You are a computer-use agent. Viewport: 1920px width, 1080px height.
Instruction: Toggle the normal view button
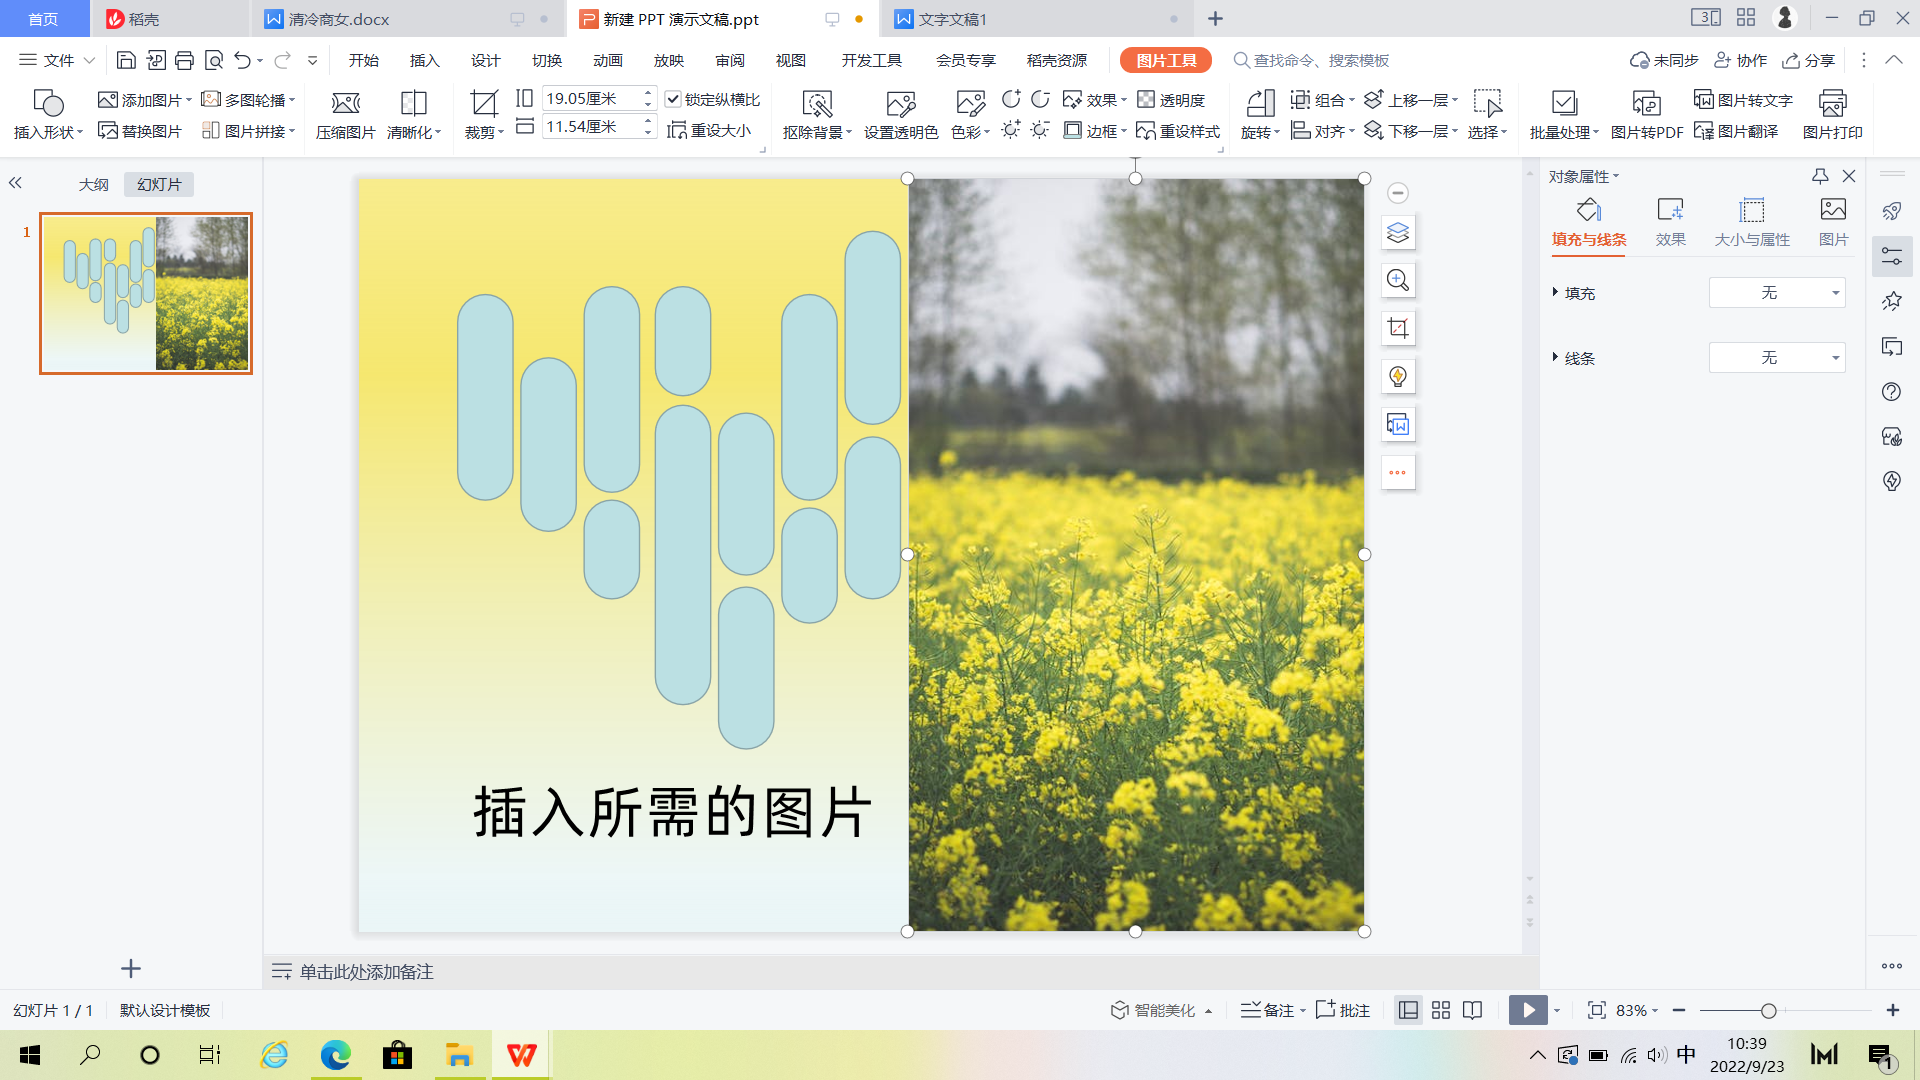click(1408, 1010)
